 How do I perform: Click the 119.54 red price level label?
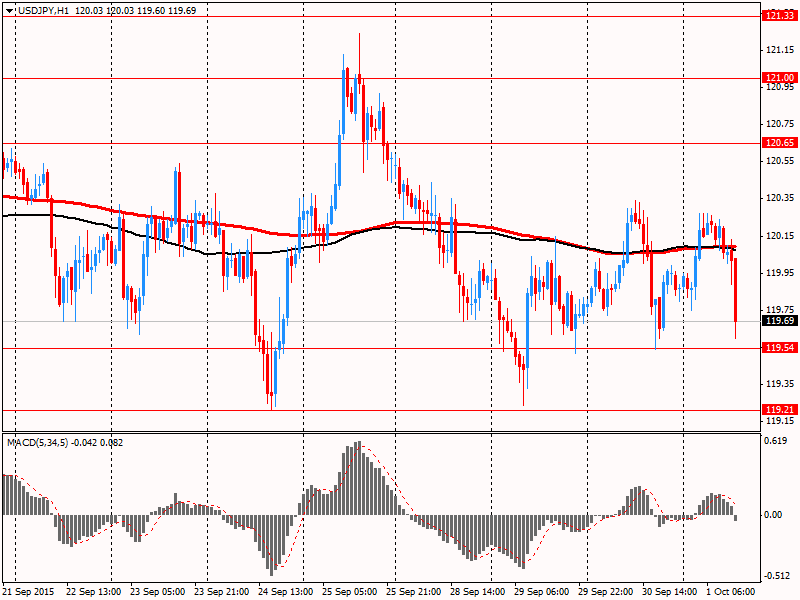(780, 348)
